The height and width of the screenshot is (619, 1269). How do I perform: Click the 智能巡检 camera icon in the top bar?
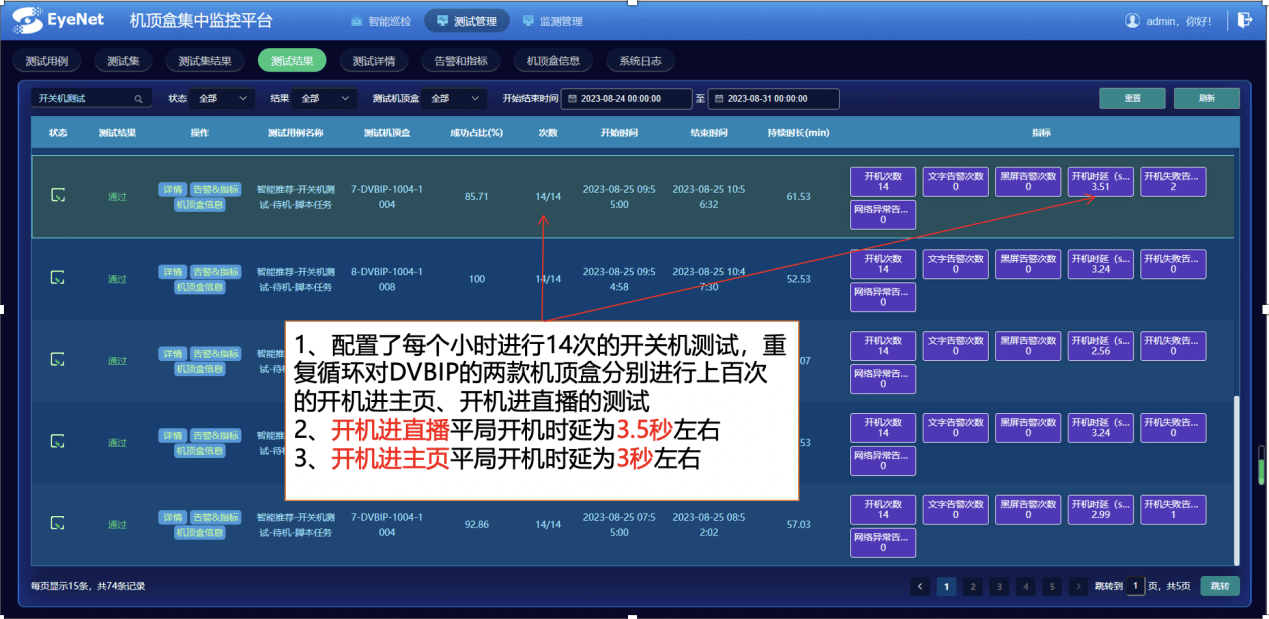354,19
